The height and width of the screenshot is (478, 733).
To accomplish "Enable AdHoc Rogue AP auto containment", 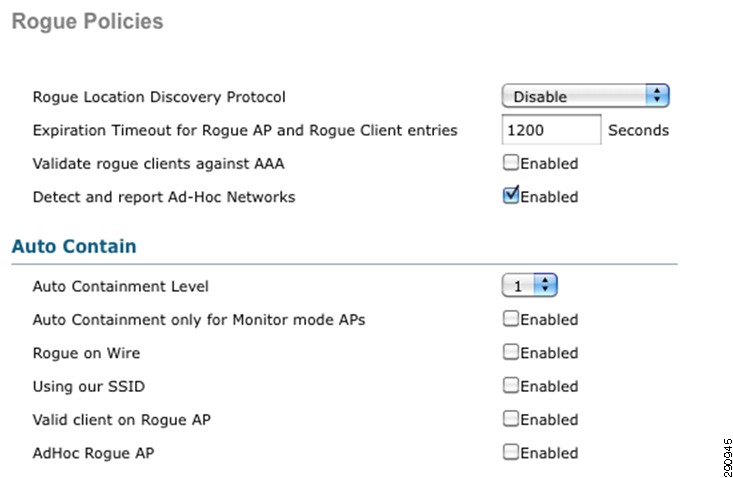I will tap(510, 452).
